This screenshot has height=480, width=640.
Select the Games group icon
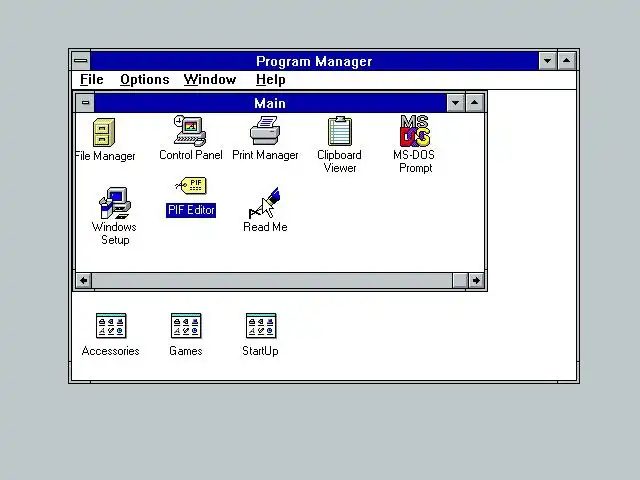[x=186, y=326]
